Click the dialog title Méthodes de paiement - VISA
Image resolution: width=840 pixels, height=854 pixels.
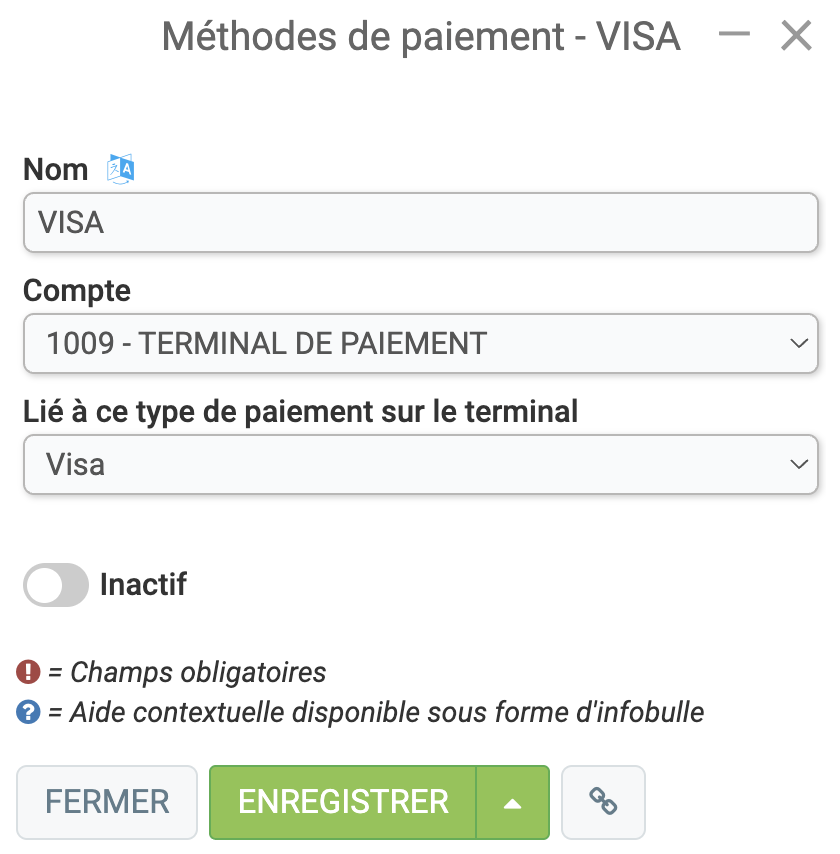click(421, 36)
